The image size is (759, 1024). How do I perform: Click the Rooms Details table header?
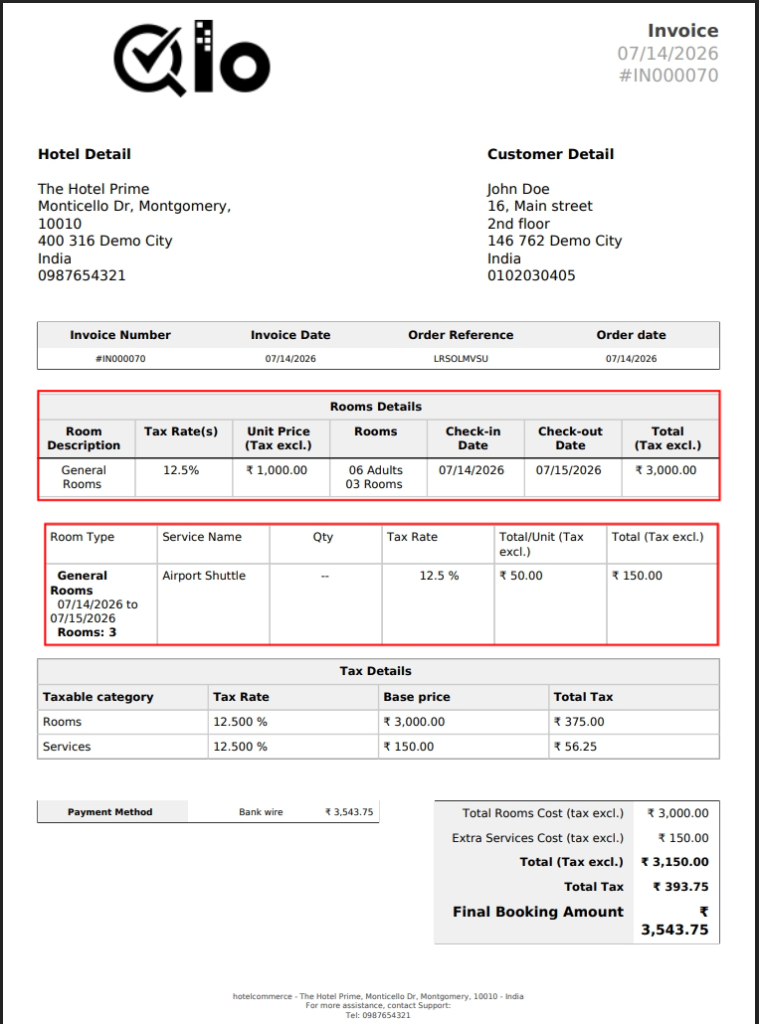pos(376,406)
